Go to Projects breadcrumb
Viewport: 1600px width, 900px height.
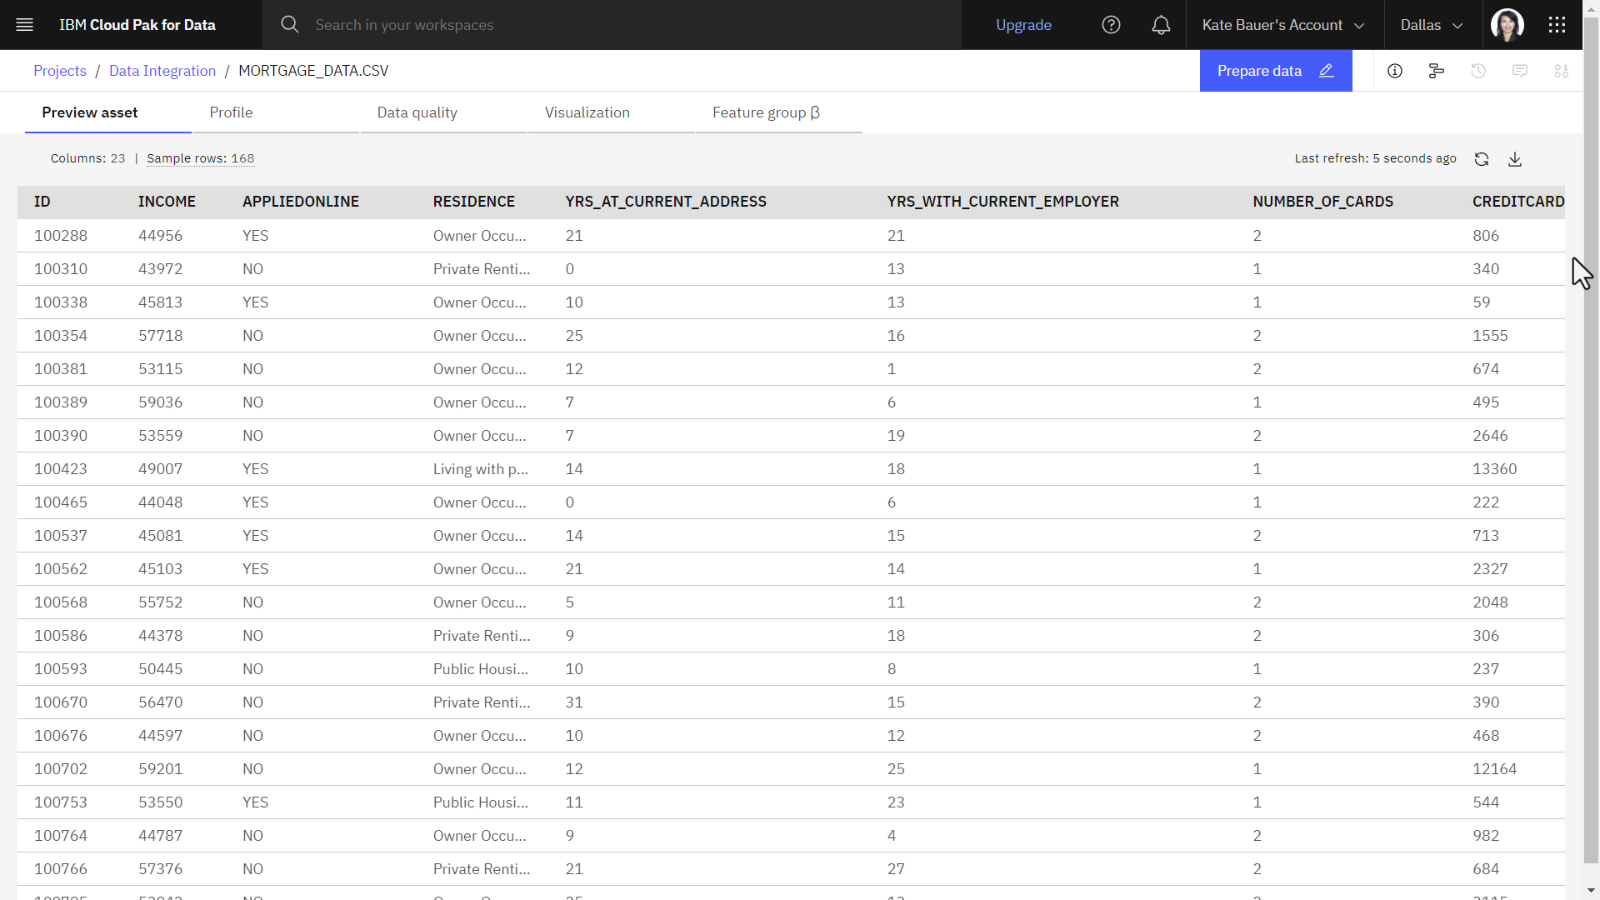point(60,71)
